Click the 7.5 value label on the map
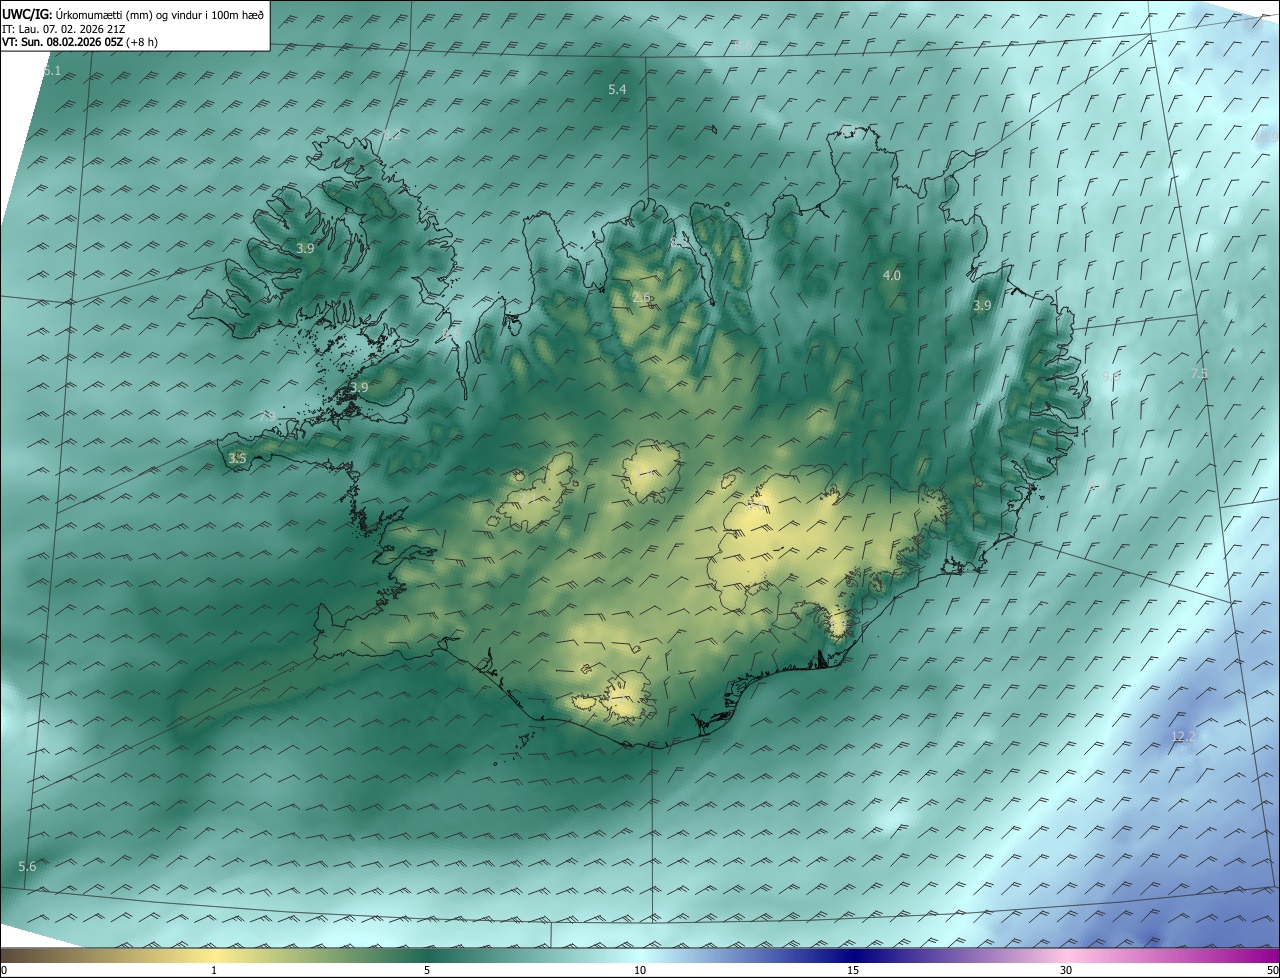 [1199, 373]
